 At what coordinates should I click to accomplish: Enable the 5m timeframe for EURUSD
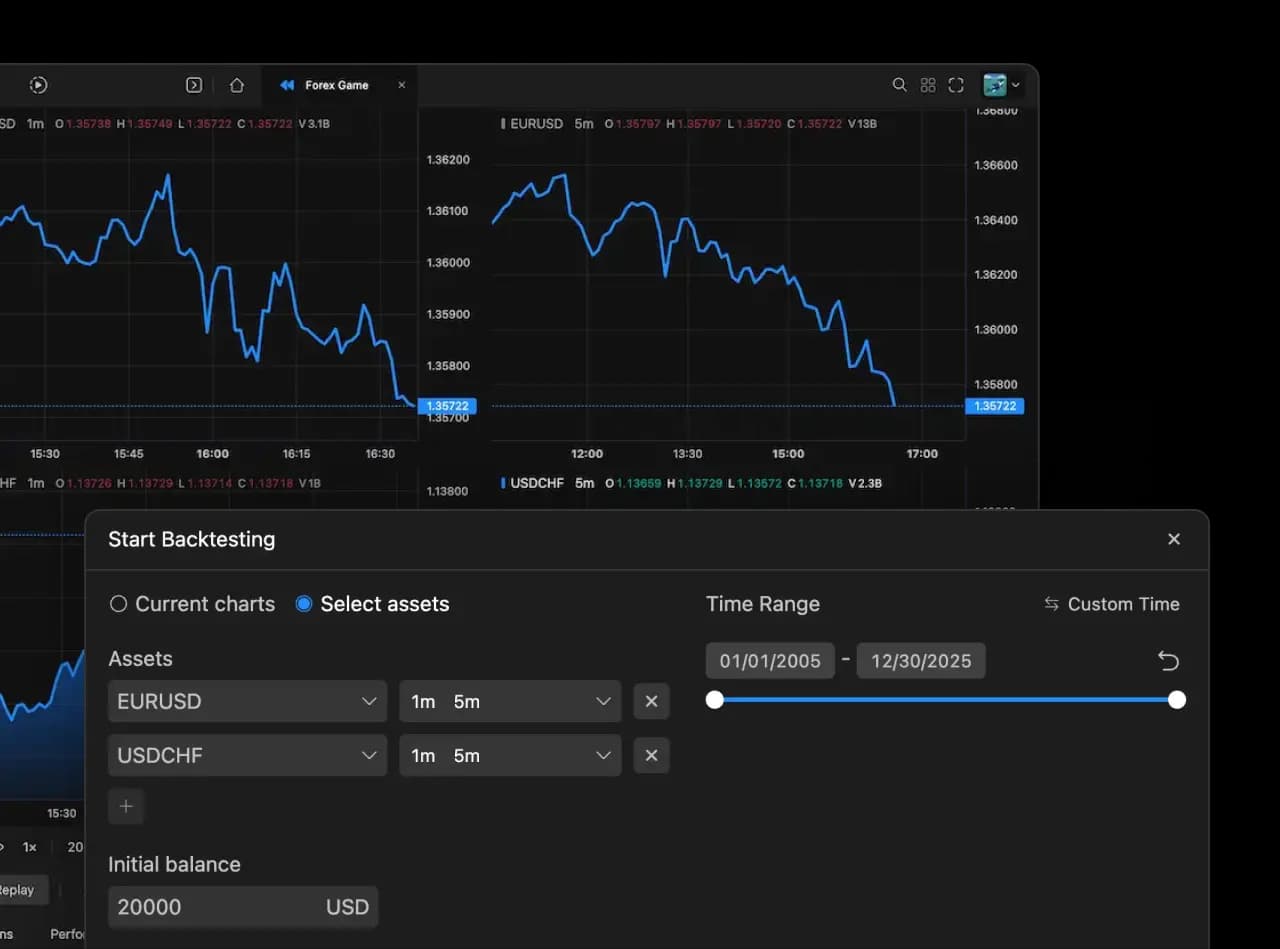[467, 701]
